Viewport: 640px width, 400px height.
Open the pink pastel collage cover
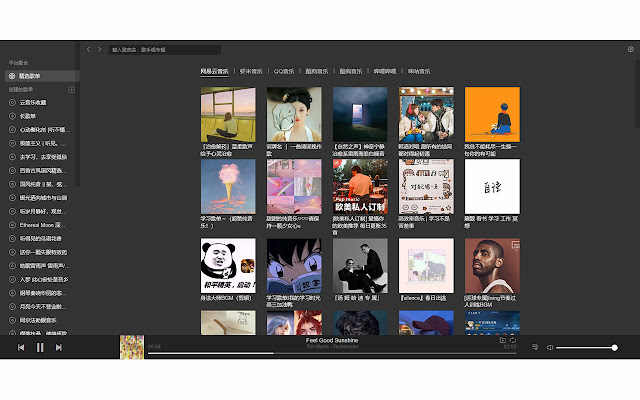coord(294,187)
